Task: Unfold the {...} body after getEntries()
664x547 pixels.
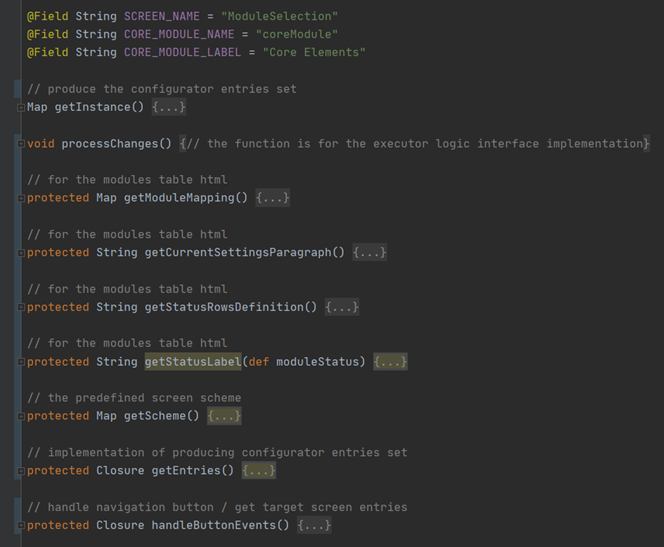Action: 259,470
